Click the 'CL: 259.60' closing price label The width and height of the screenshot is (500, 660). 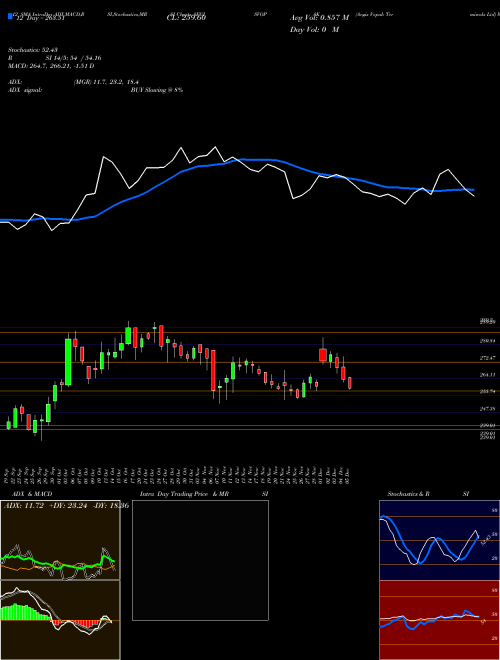tap(186, 18)
